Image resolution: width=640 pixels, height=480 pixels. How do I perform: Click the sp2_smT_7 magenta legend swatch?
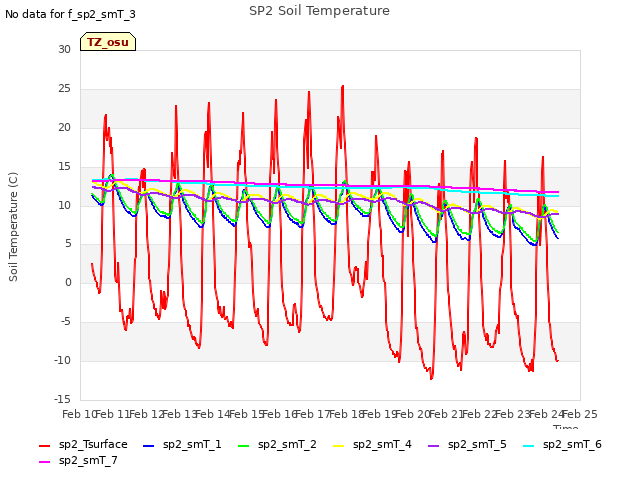[44, 462]
